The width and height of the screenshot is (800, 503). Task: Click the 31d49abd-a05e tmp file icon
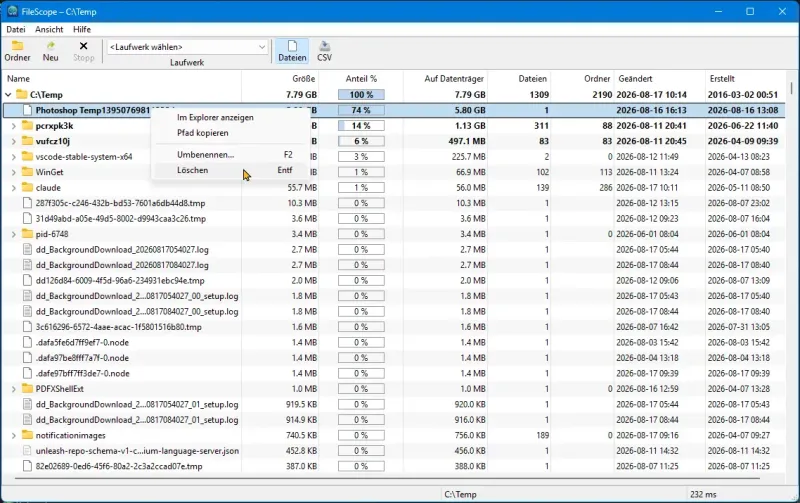click(x=27, y=218)
